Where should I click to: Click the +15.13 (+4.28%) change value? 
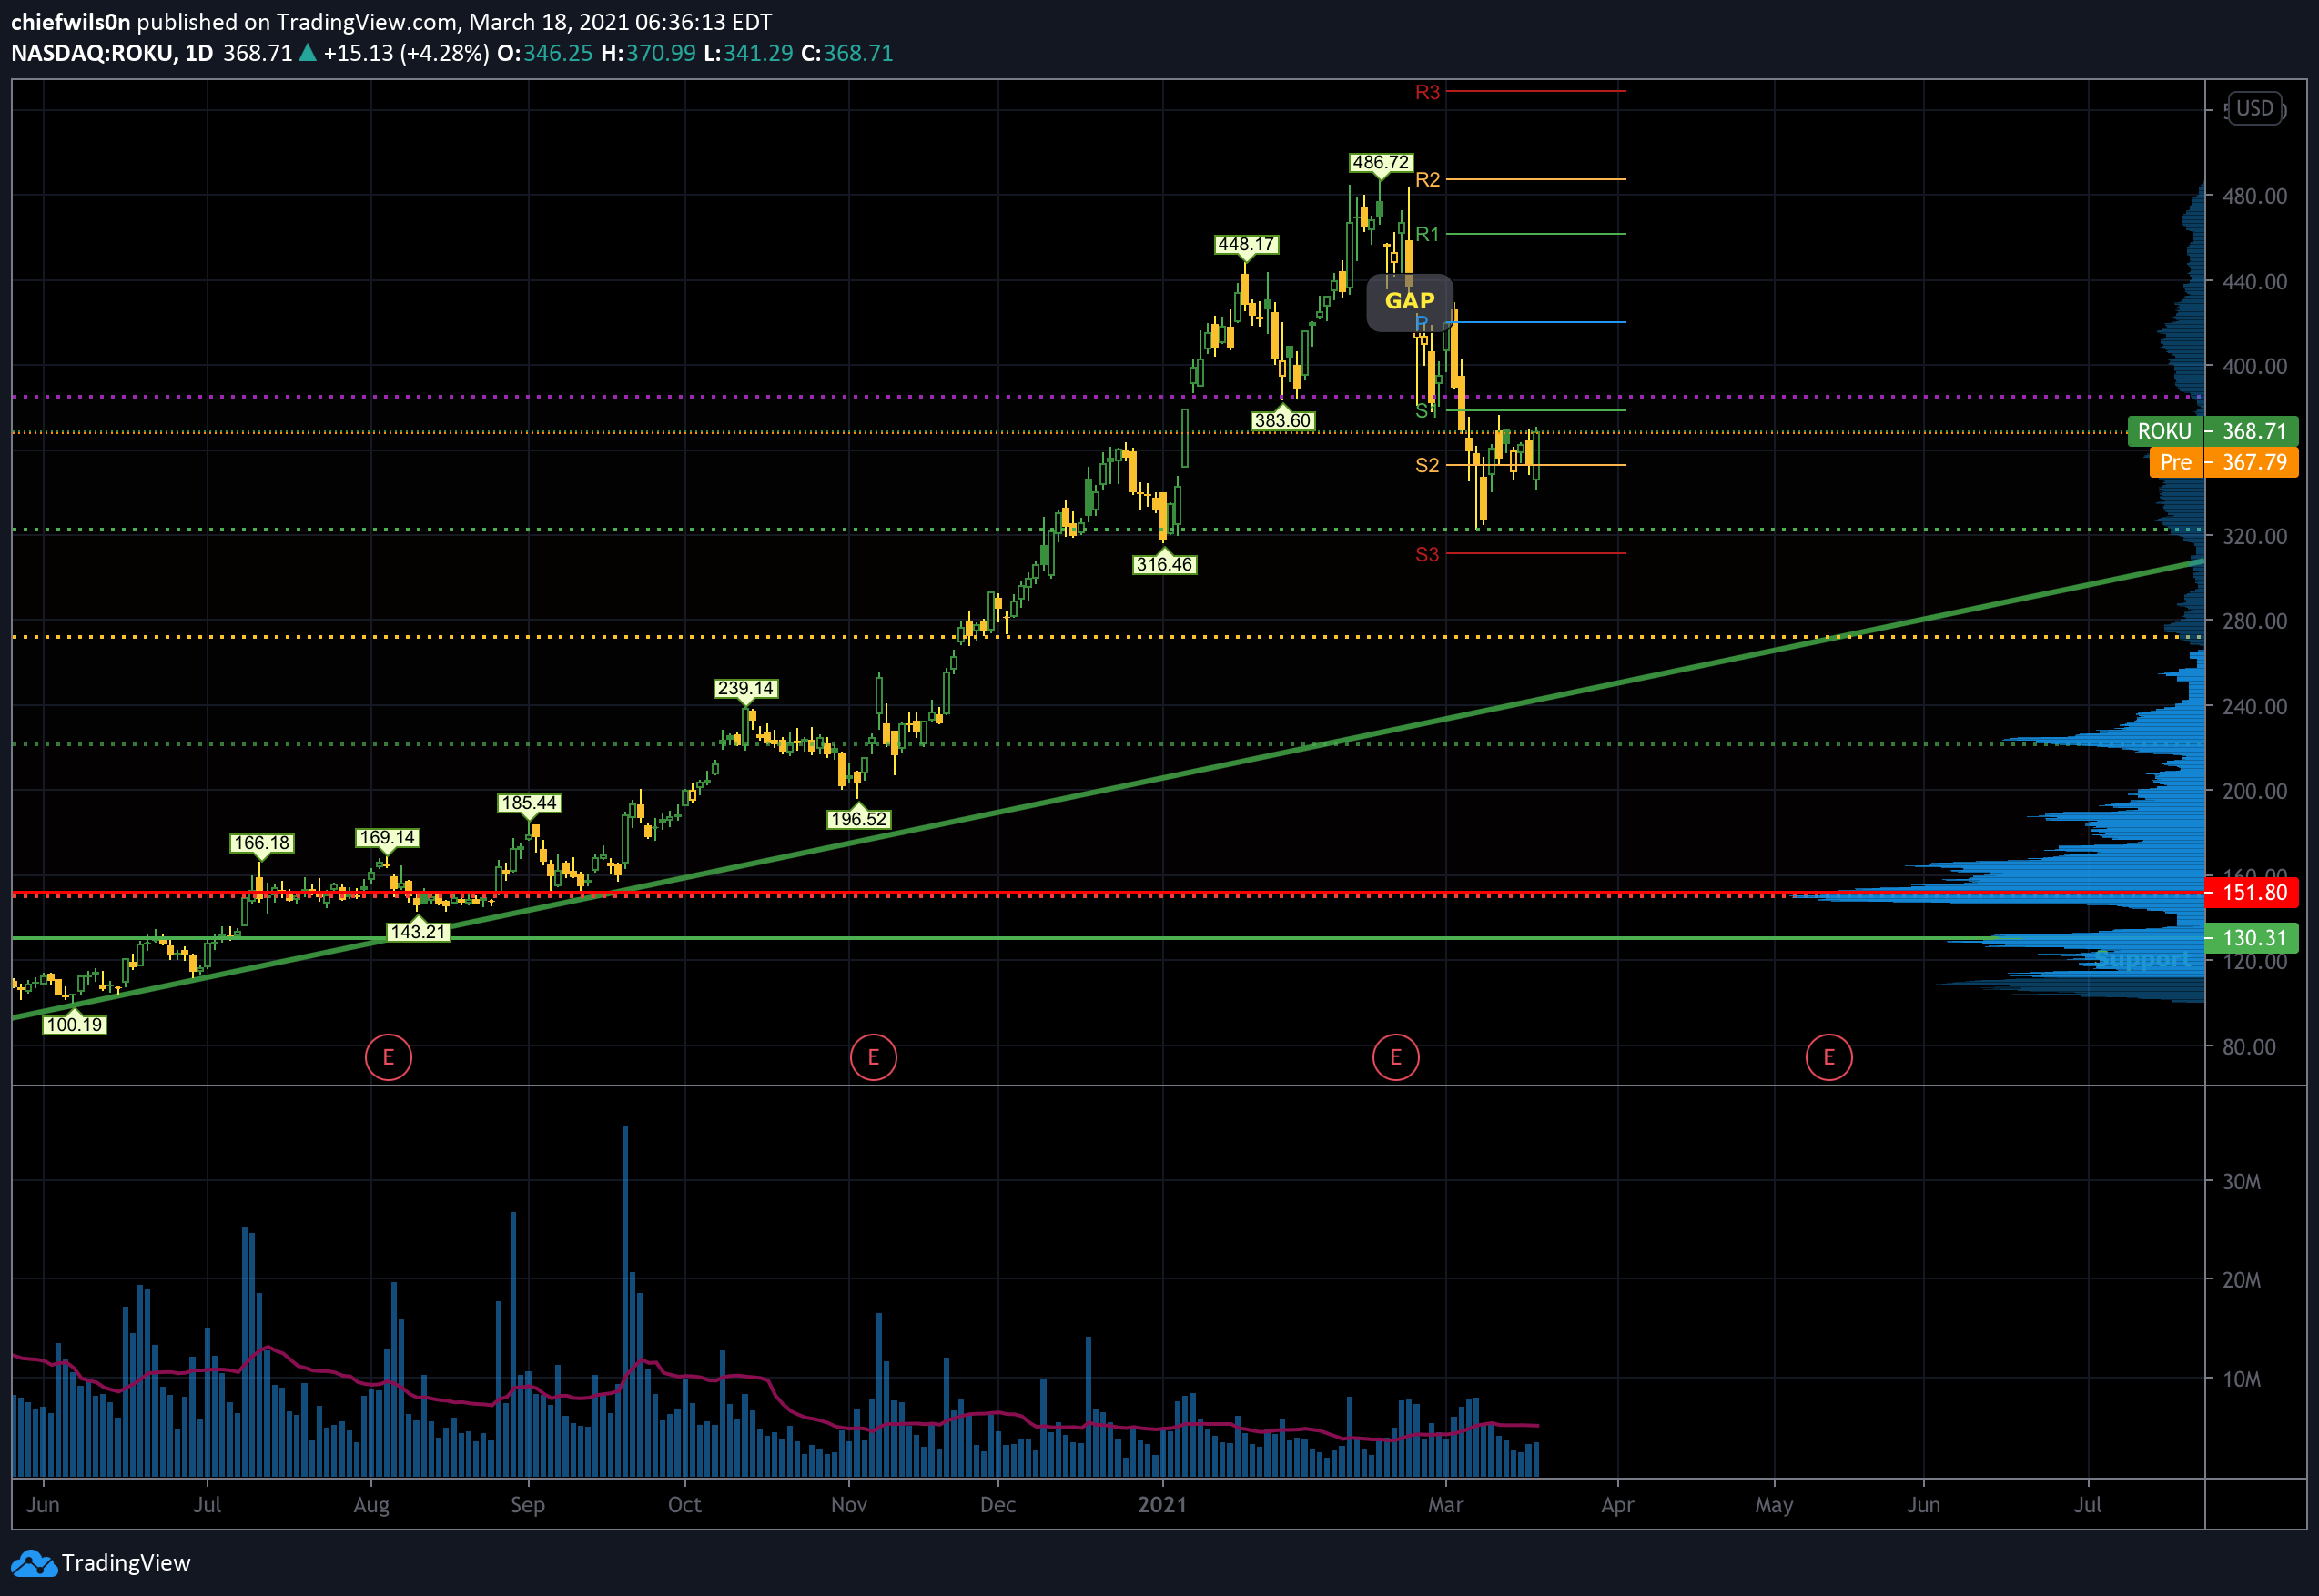click(406, 53)
